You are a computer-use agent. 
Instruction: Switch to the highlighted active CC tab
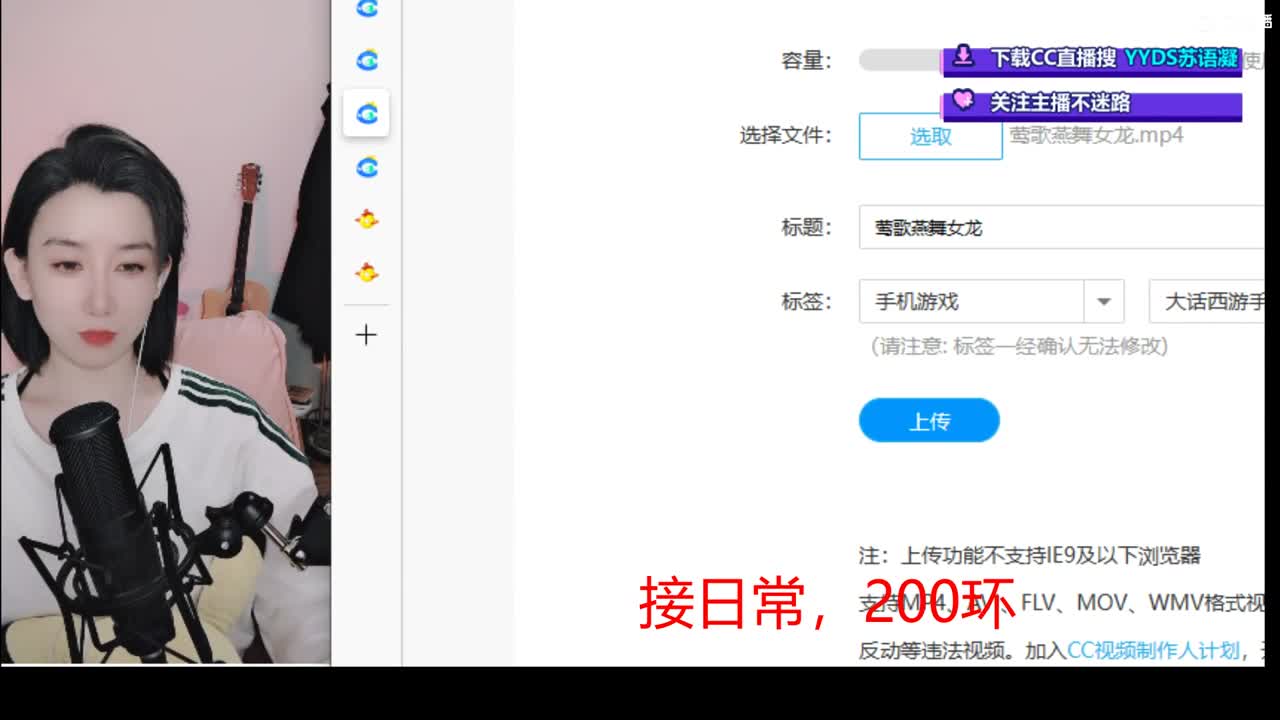pyautogui.click(x=366, y=114)
